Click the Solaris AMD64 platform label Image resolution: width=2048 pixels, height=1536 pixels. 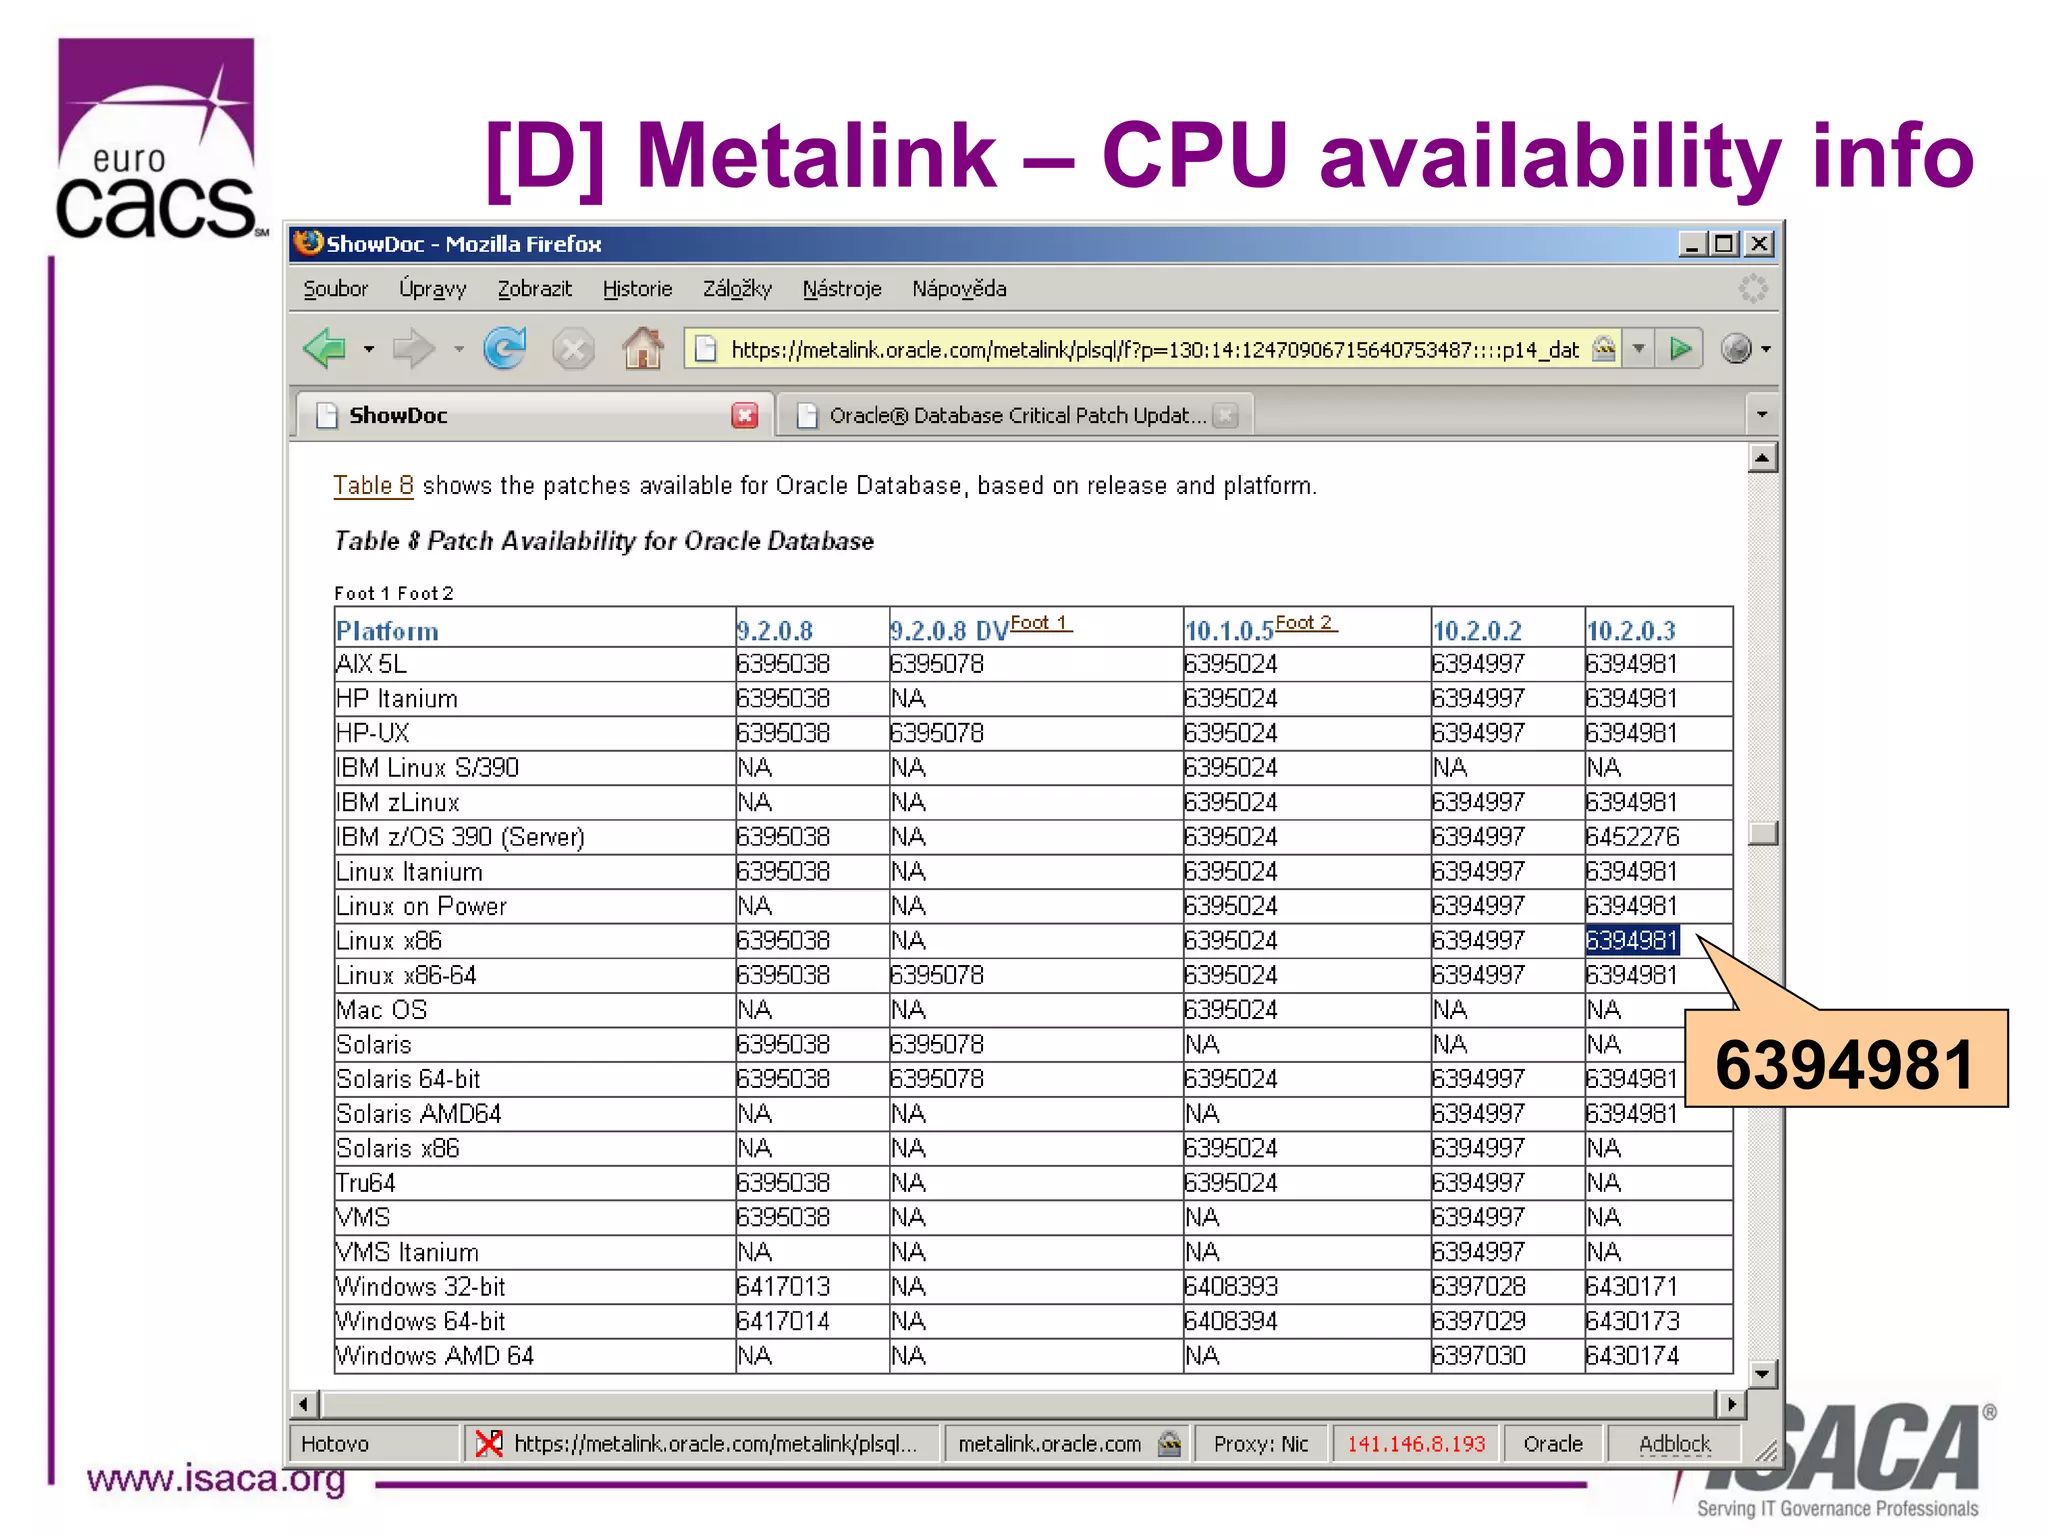[x=418, y=1114]
